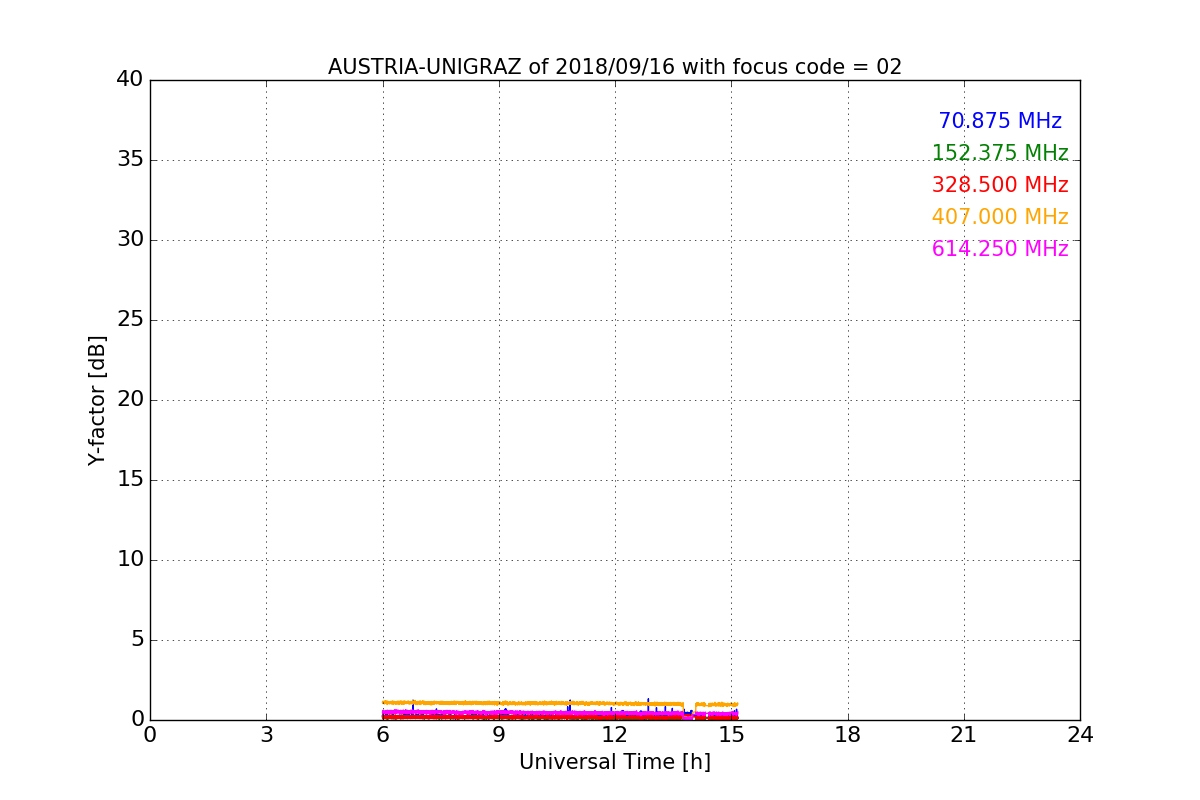Select the 407.000 MHz legend label
The height and width of the screenshot is (800, 1200).
click(x=1000, y=217)
